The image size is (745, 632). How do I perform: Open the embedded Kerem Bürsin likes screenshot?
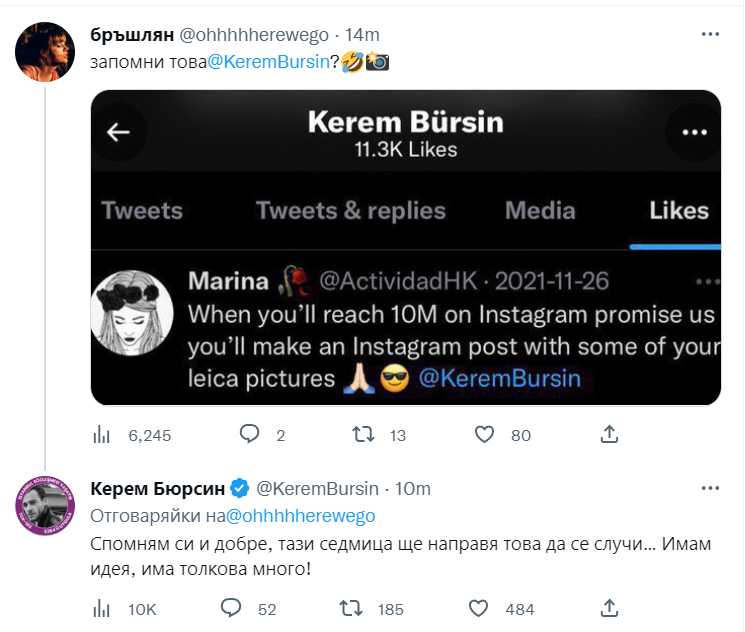(405, 247)
